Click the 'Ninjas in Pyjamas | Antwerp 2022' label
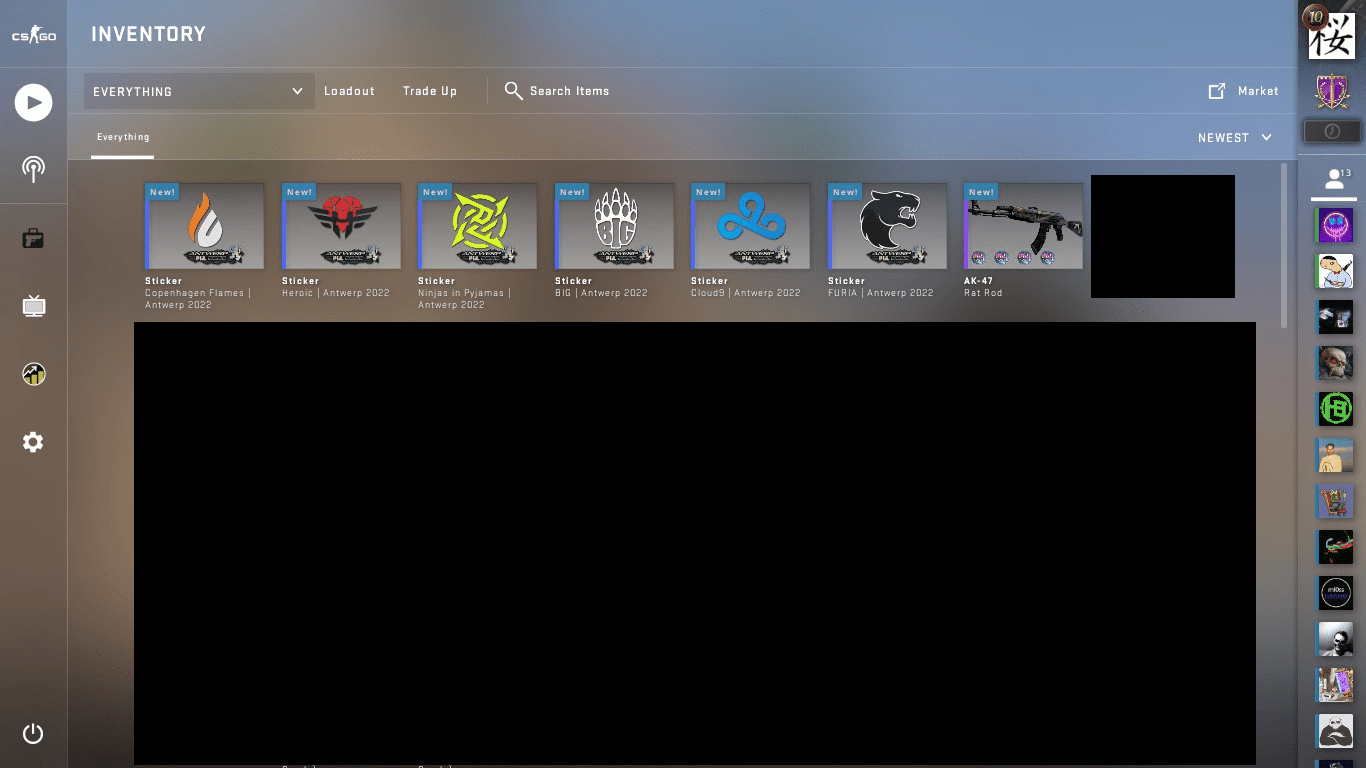The height and width of the screenshot is (768, 1366). point(466,299)
